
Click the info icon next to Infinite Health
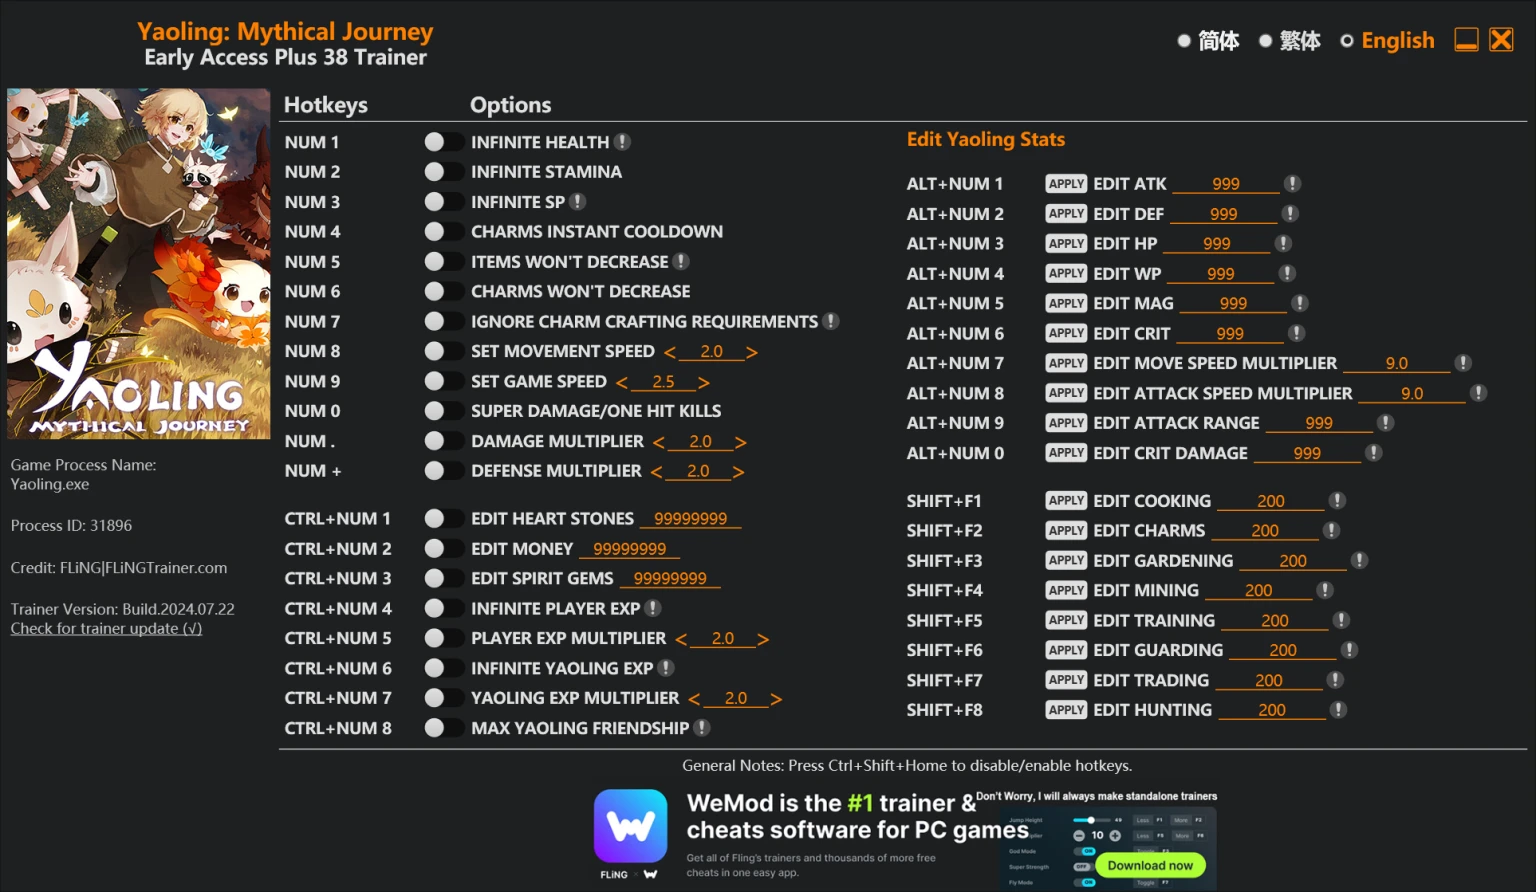click(622, 142)
